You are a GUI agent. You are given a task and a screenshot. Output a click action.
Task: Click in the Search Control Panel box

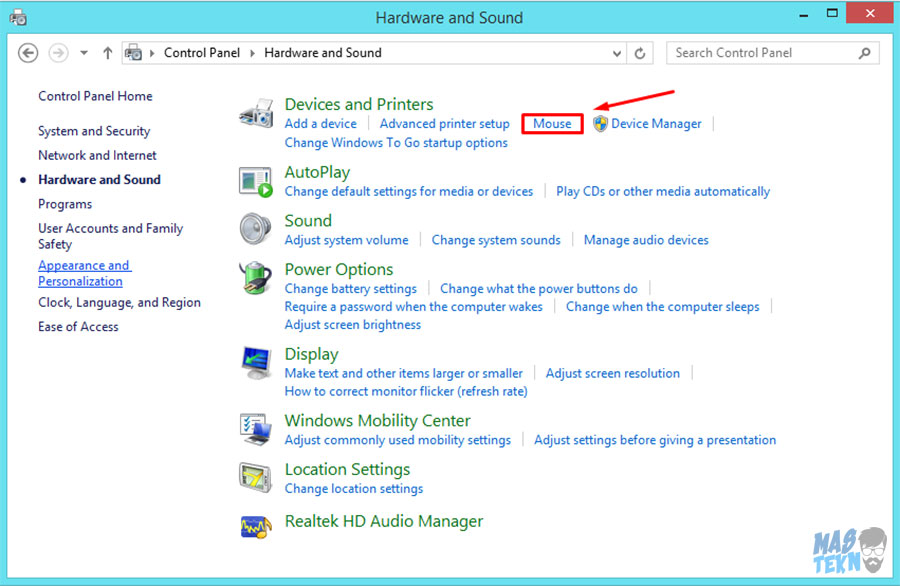760,53
